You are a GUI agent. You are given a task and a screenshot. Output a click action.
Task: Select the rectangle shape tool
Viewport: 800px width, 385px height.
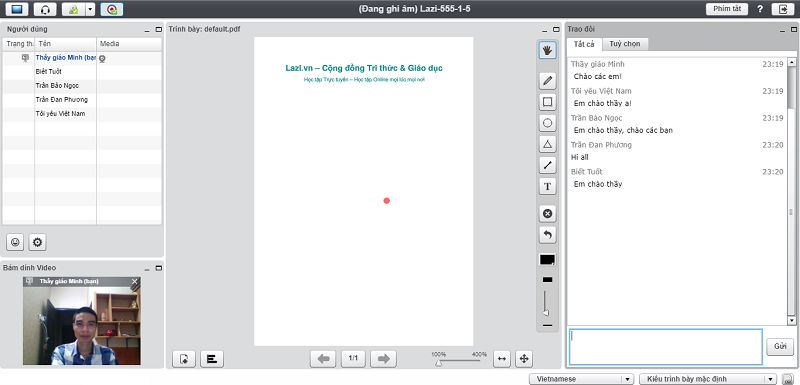[547, 102]
